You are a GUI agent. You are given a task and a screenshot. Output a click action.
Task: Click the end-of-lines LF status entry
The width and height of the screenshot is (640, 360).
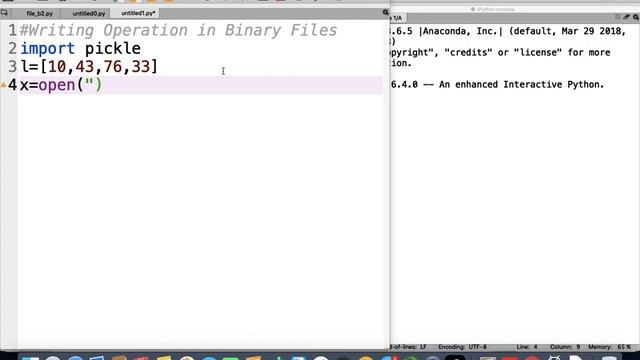409,347
